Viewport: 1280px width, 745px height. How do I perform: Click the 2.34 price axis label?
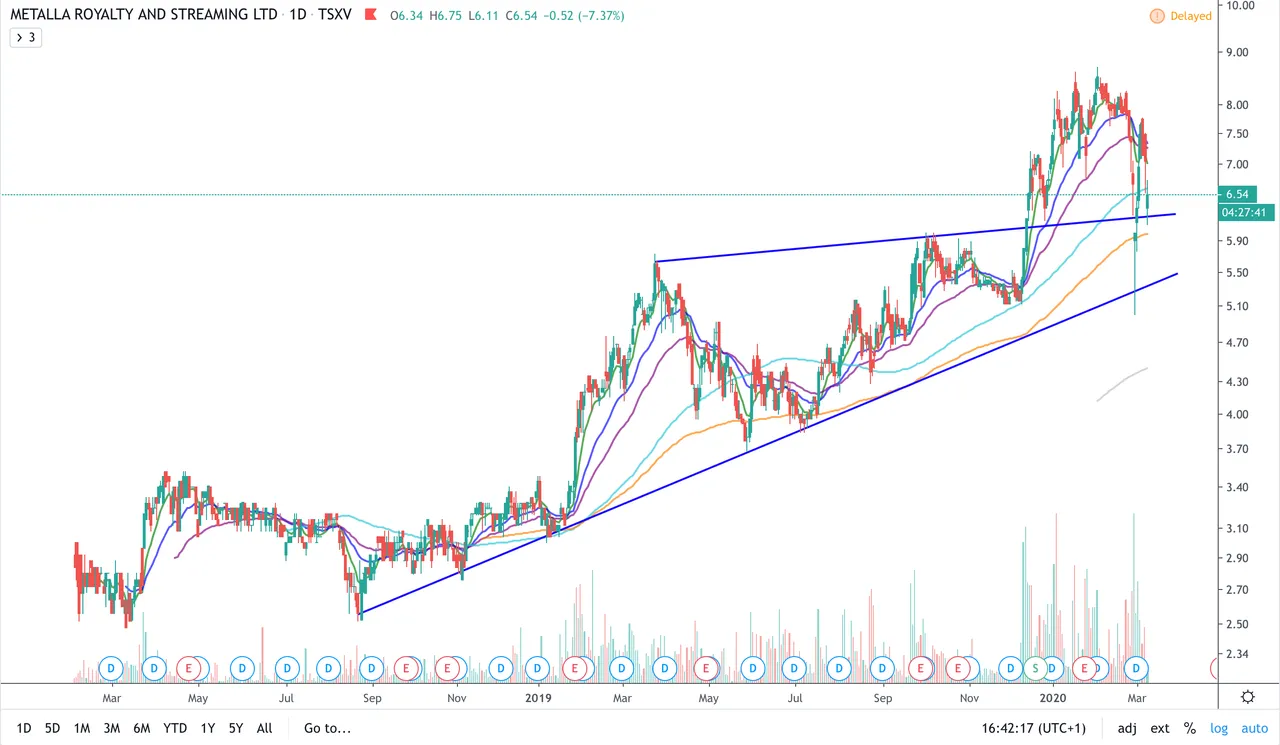[1236, 654]
